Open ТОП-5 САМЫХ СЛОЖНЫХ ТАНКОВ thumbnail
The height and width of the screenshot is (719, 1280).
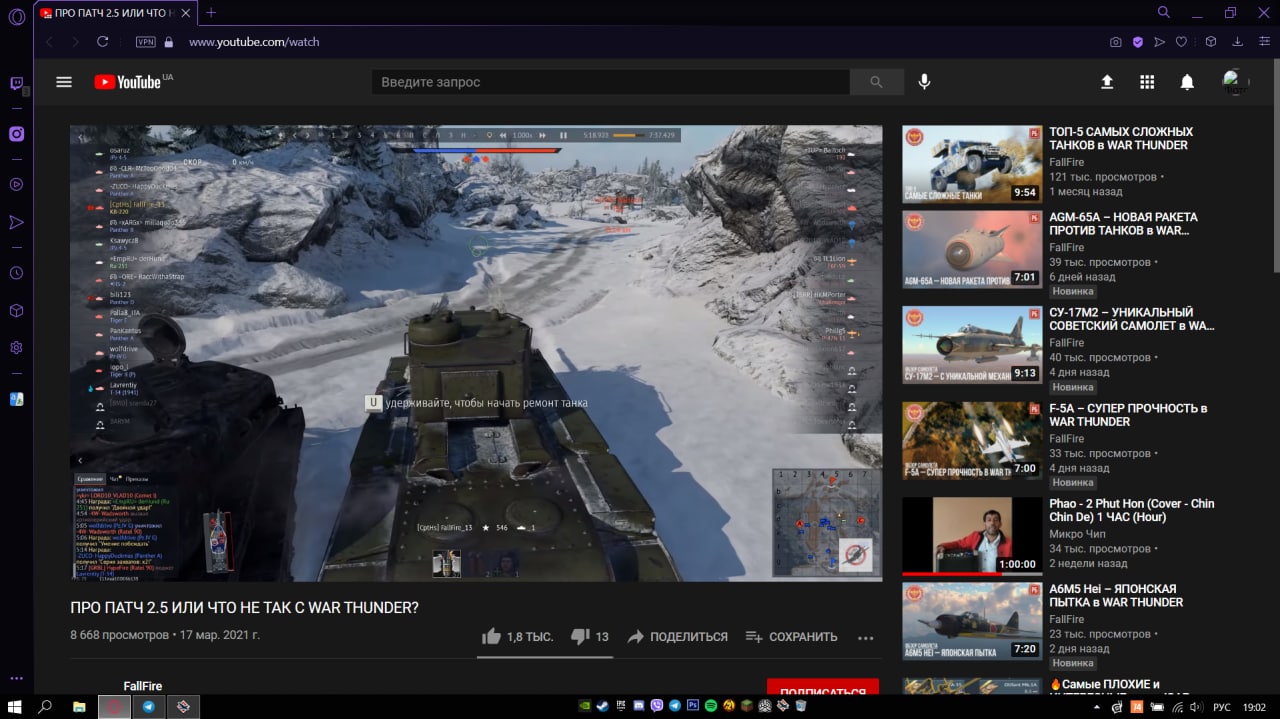pos(972,164)
